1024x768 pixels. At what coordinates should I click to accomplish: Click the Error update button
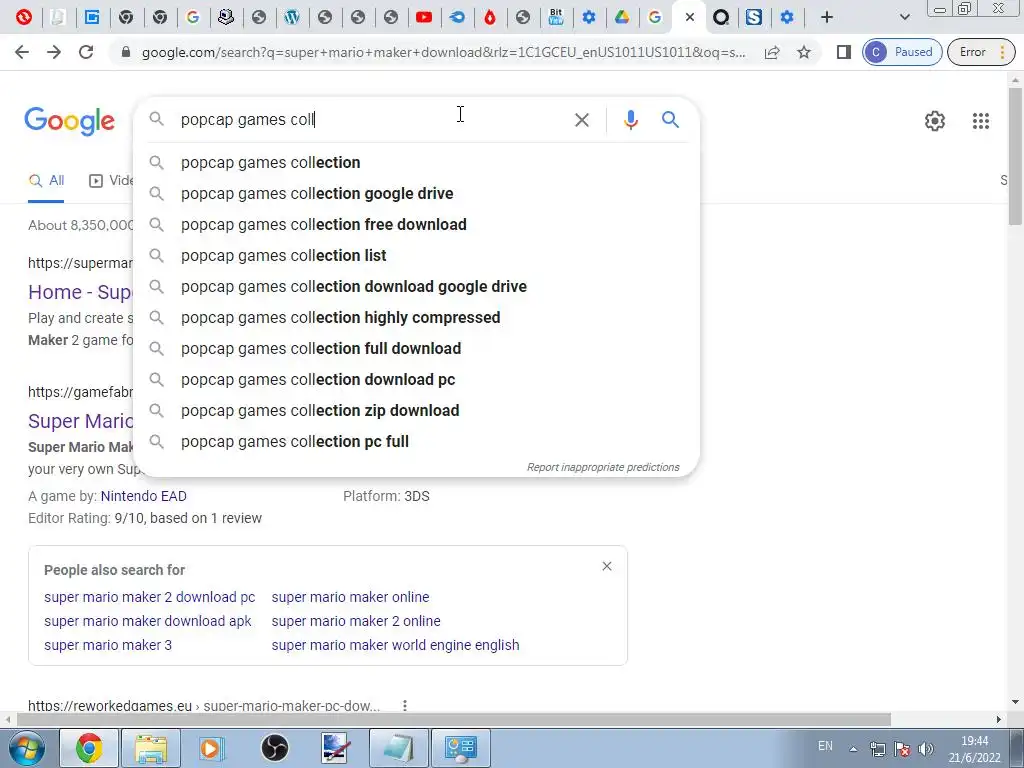coord(981,52)
